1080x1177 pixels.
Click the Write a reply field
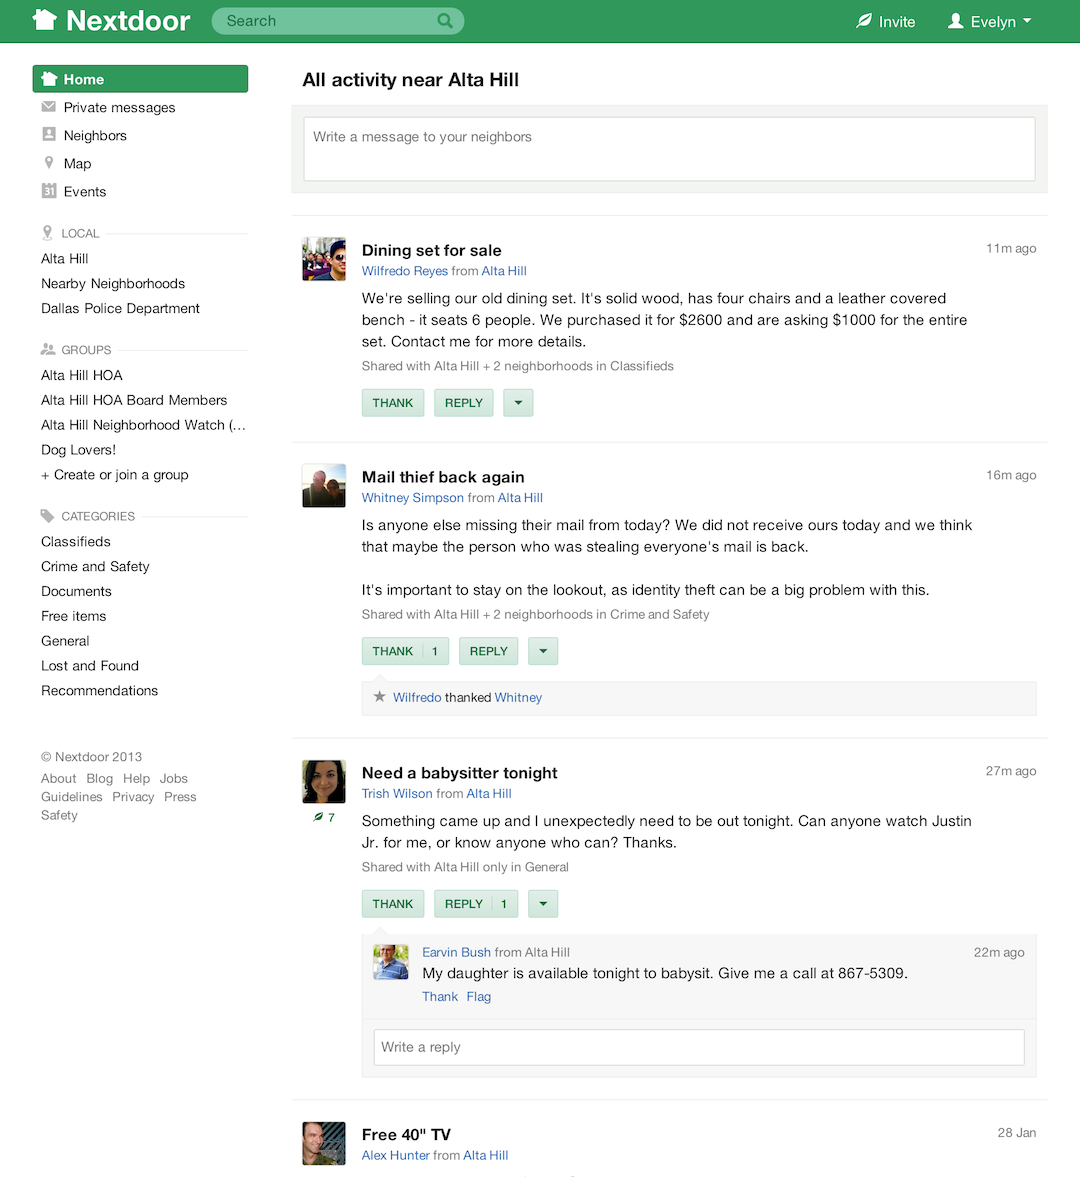click(x=698, y=1047)
